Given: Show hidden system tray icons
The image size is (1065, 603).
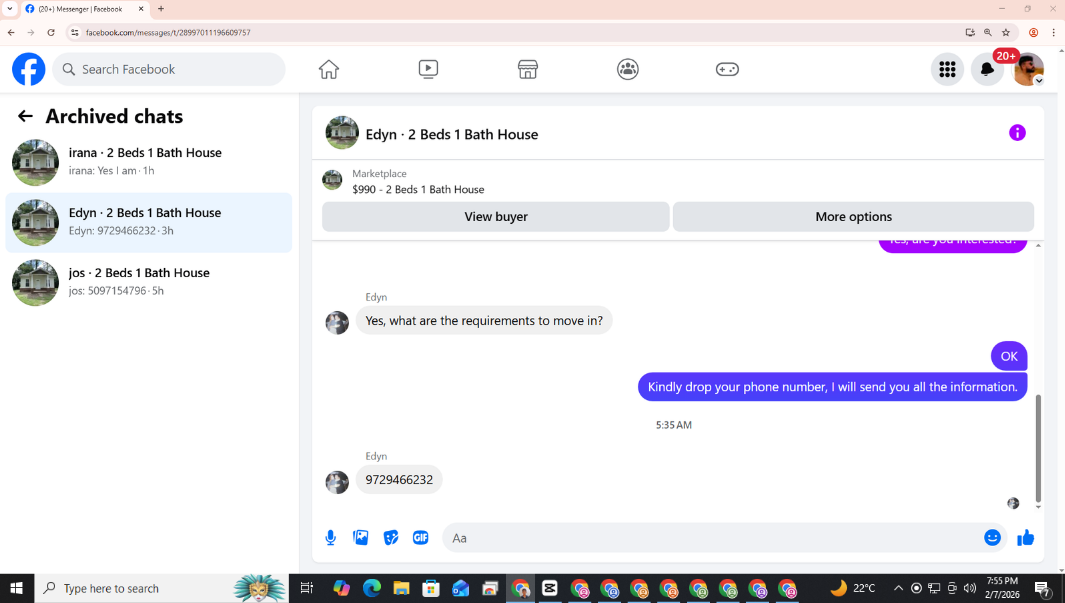Looking at the screenshot, I should pos(898,588).
